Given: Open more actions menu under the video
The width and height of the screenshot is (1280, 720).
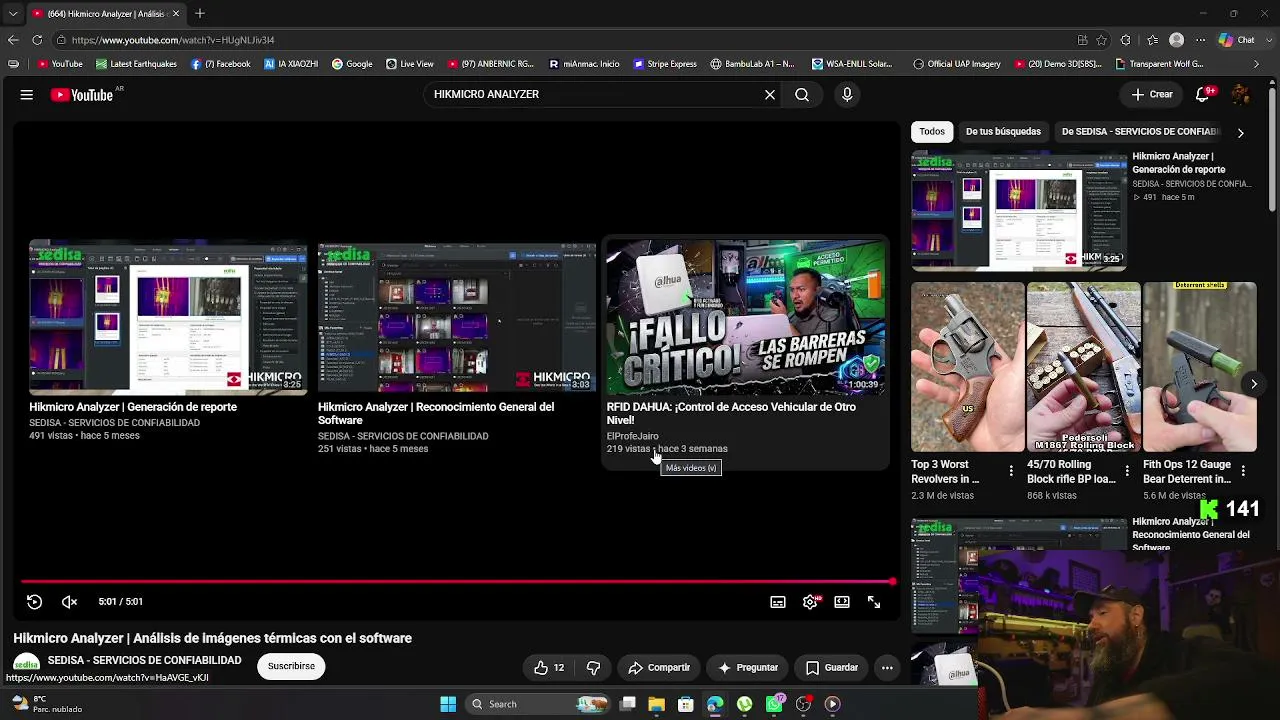Looking at the screenshot, I should coord(887,668).
